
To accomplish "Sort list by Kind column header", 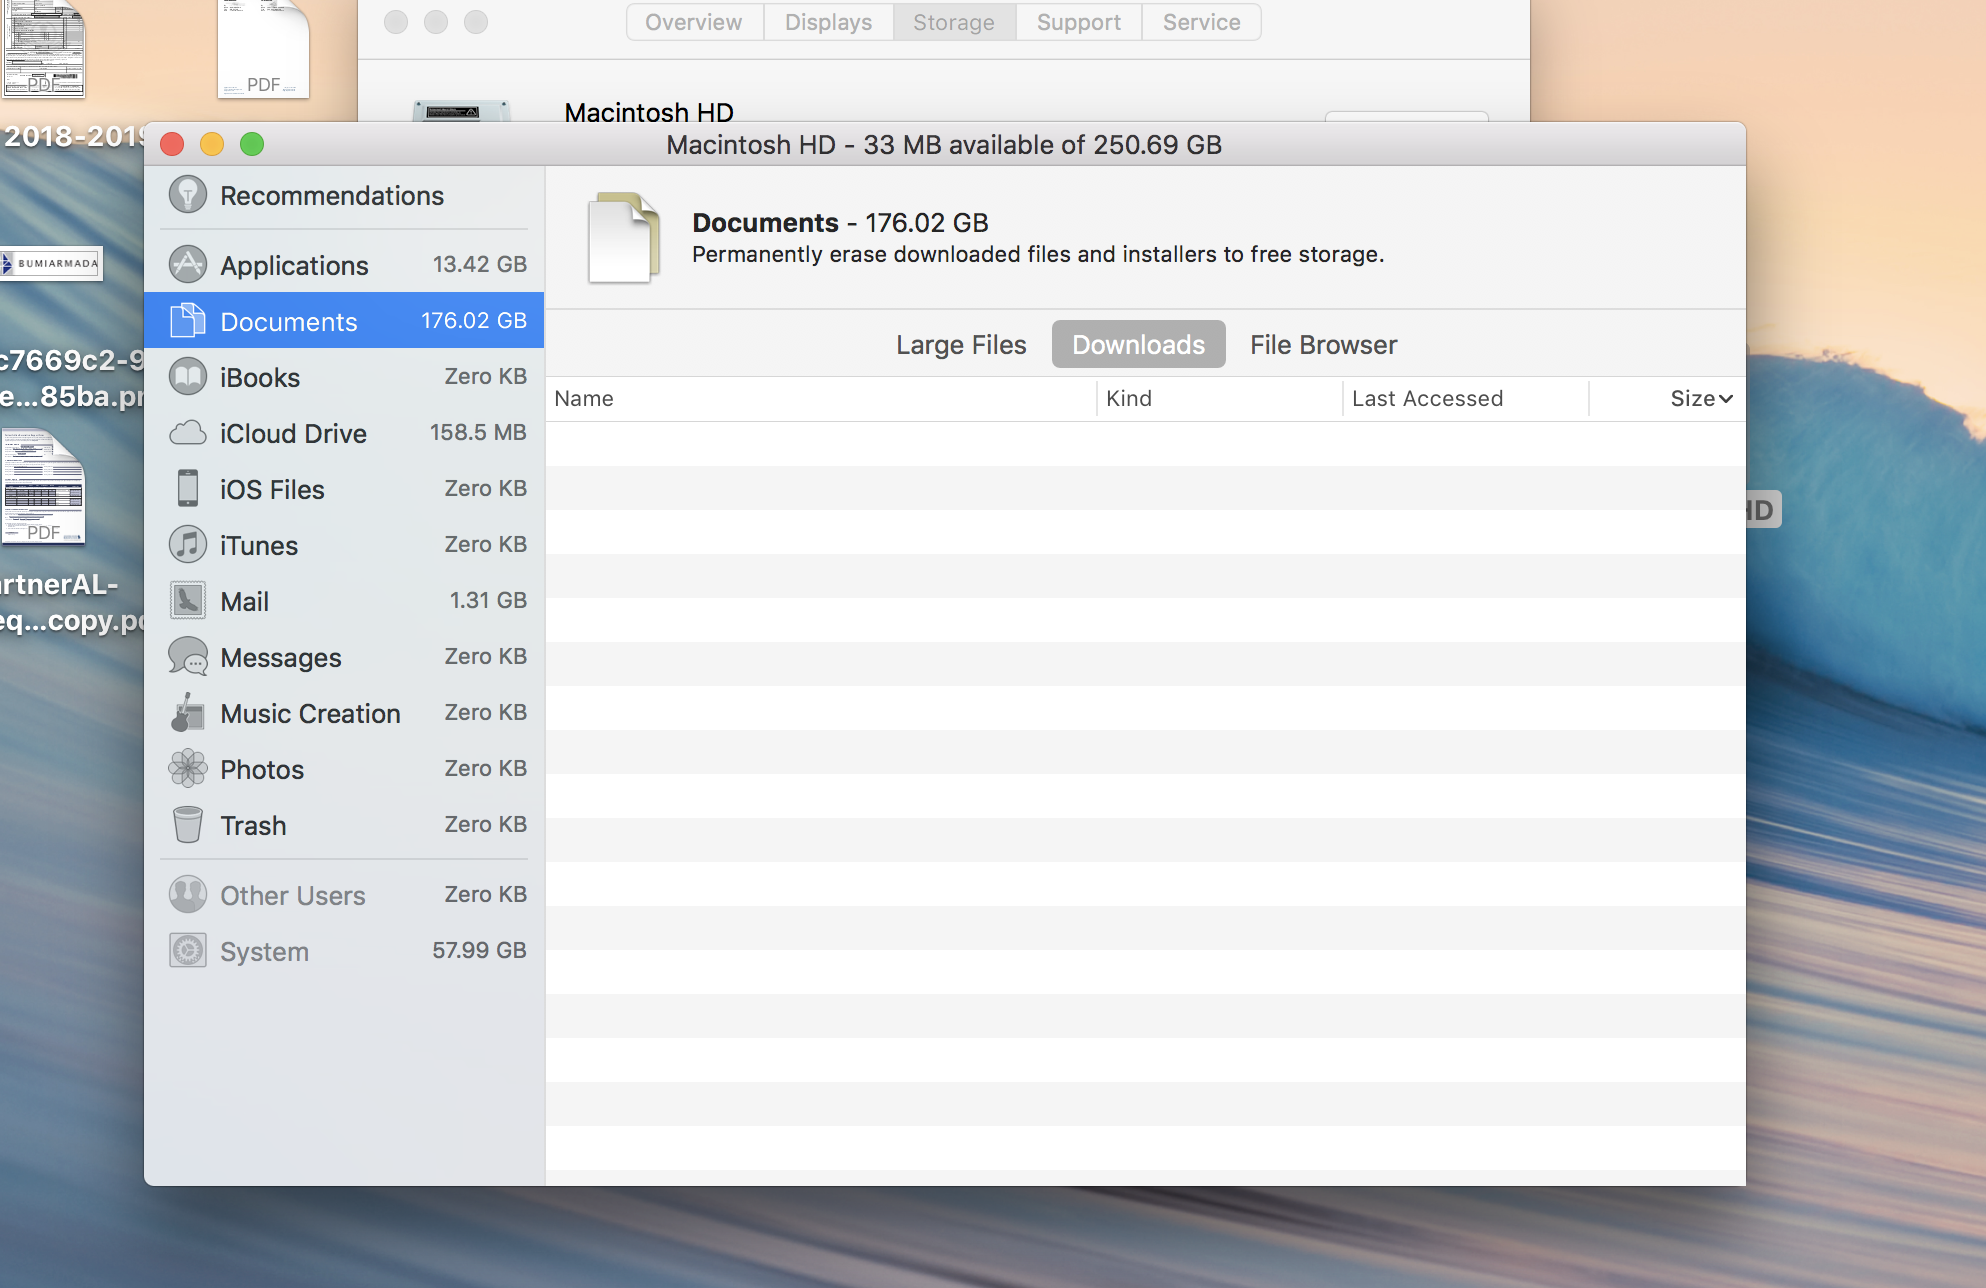I will pos(1128,399).
